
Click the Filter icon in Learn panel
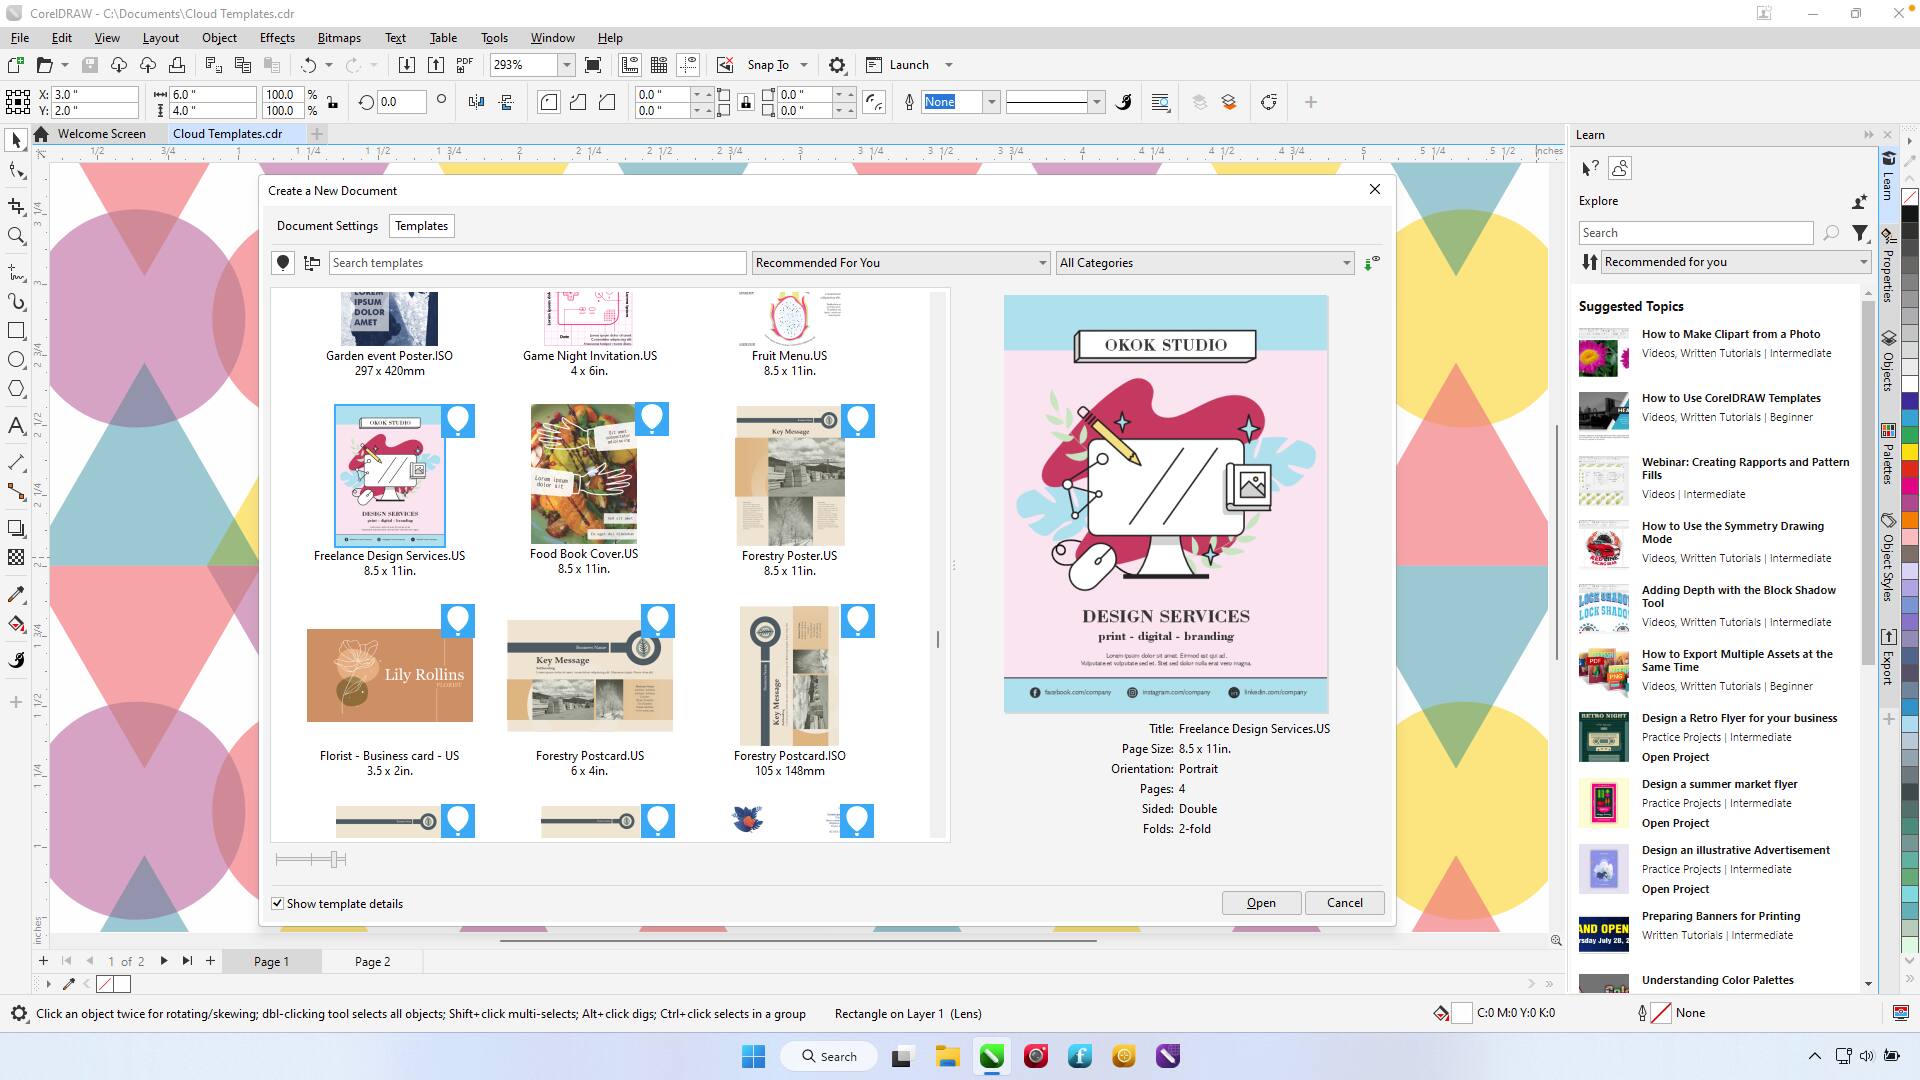[x=1859, y=233]
